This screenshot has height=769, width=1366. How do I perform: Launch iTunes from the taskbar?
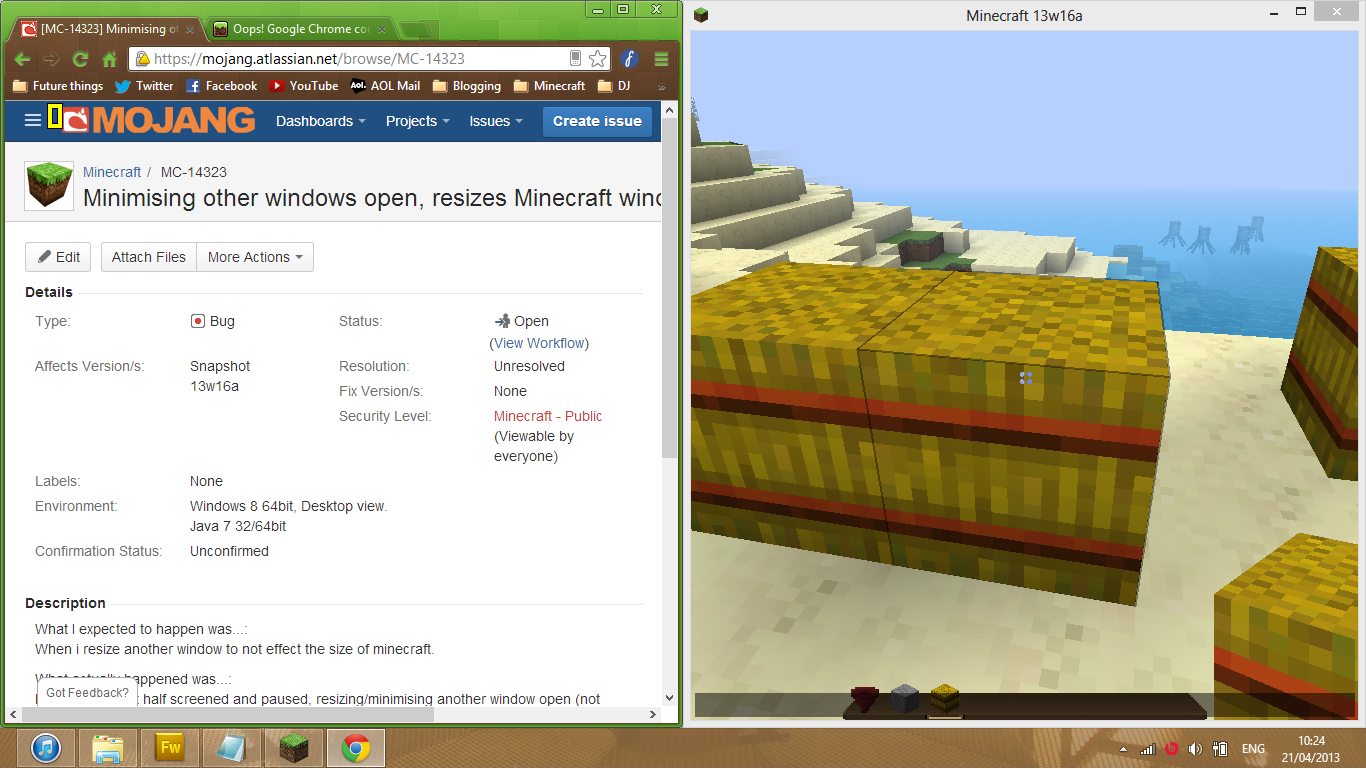(47, 748)
